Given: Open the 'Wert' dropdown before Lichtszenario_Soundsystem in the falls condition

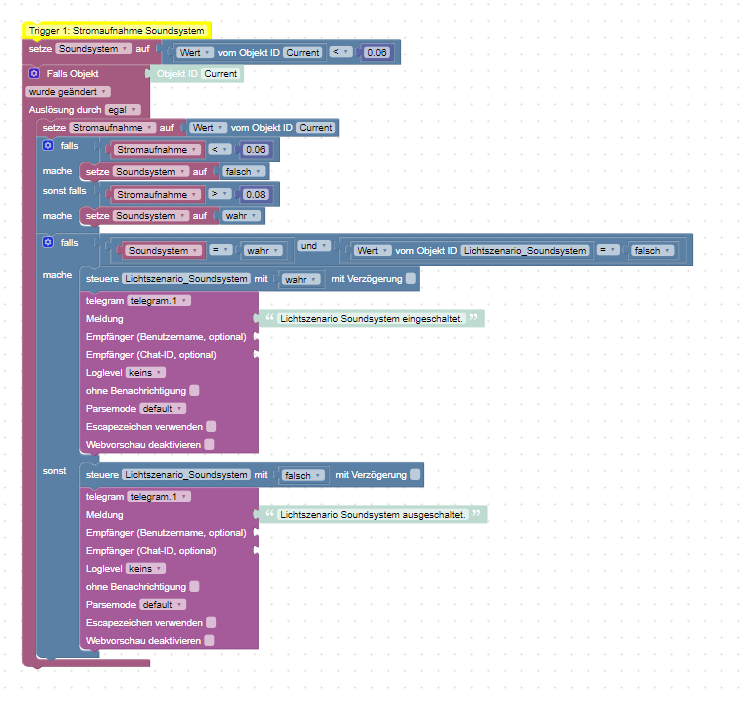Looking at the screenshot, I should (x=373, y=251).
